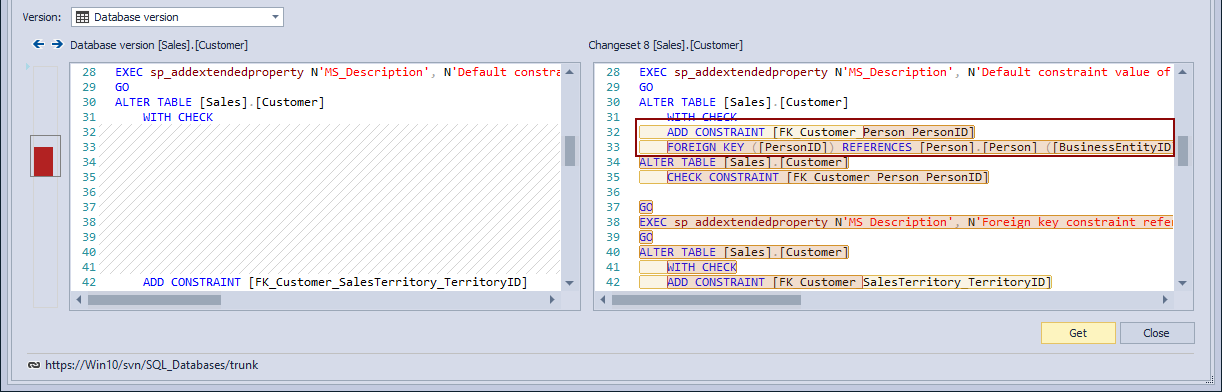
Task: Click right pane horizontal scroll left arrow
Action: point(601,299)
